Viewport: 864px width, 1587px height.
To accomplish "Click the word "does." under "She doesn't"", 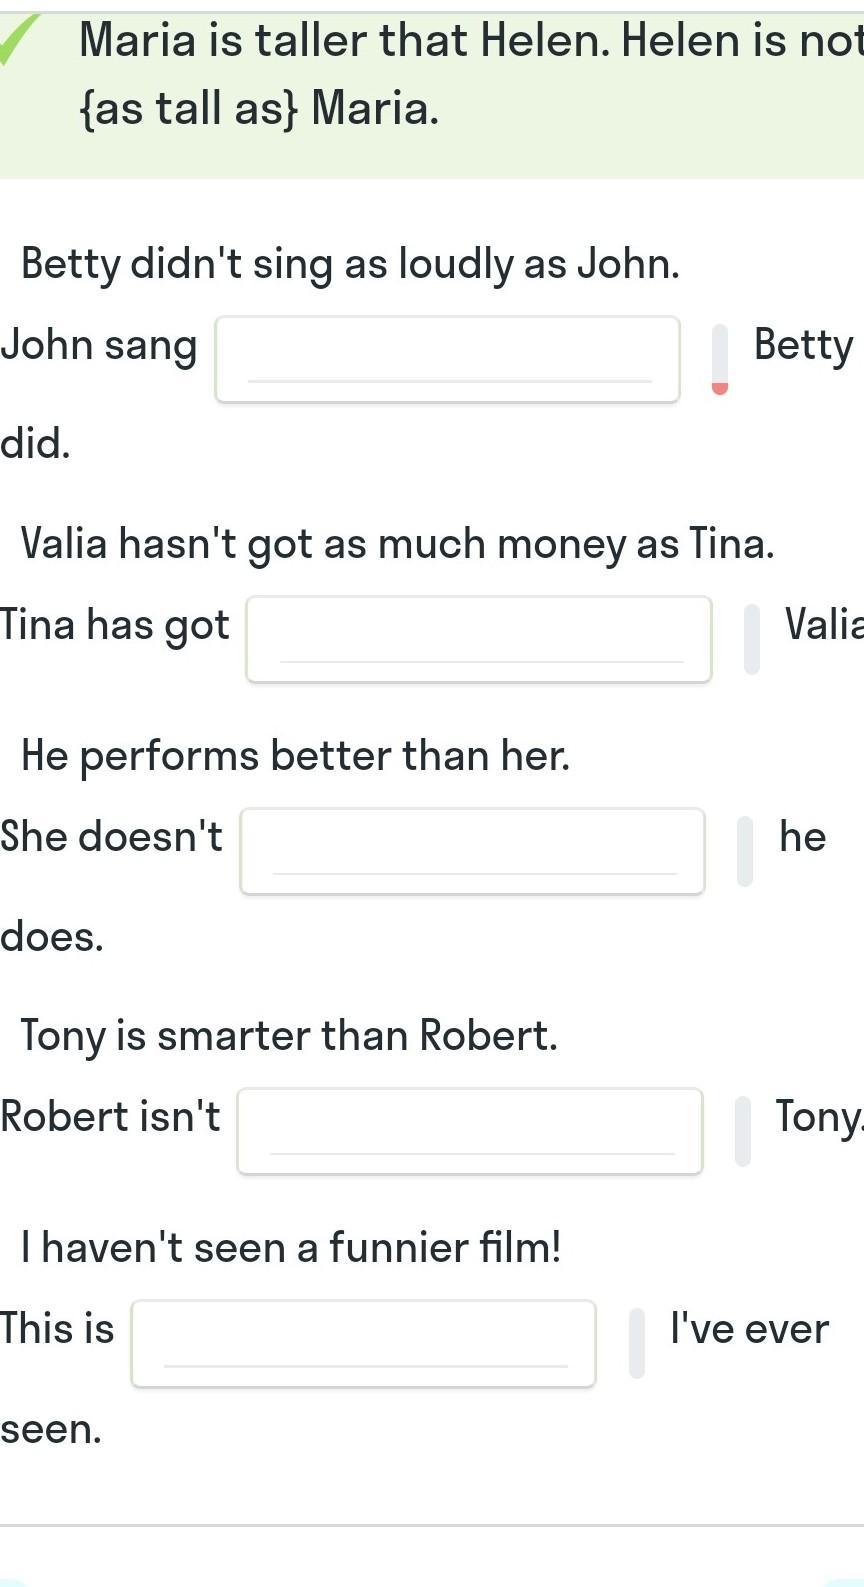I will click(x=52, y=938).
